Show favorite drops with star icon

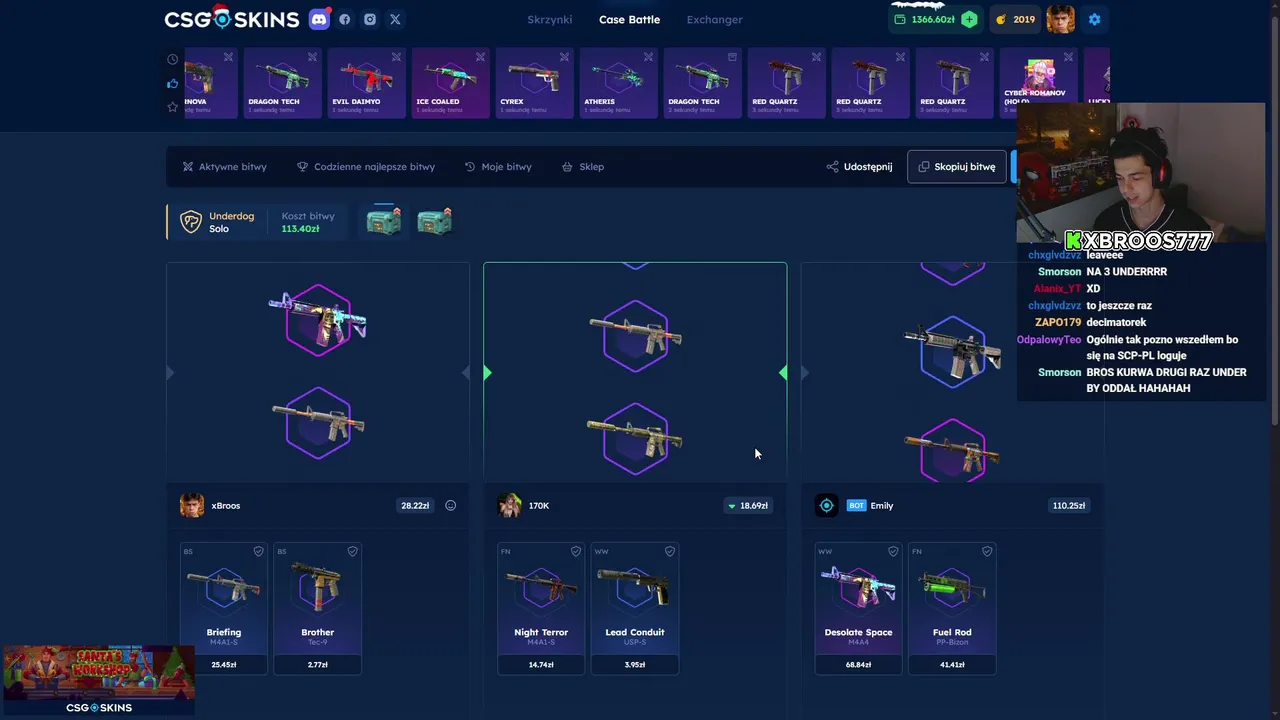tap(173, 107)
